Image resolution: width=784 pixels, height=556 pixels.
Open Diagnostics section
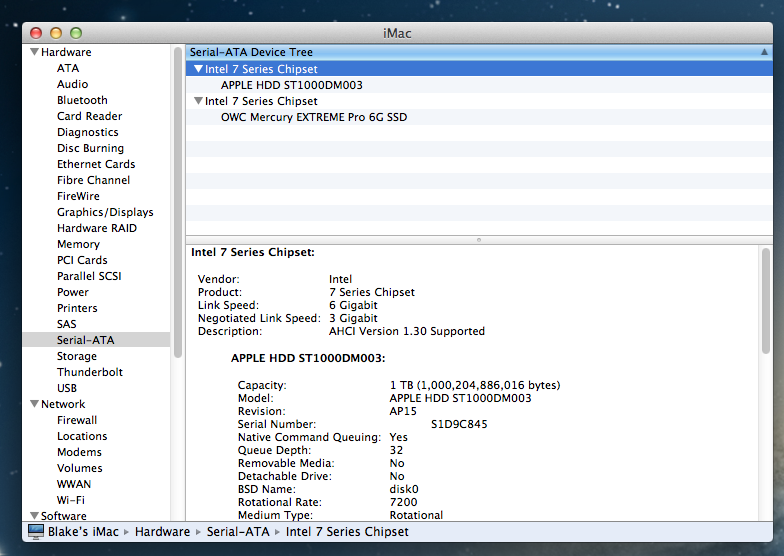(88, 132)
